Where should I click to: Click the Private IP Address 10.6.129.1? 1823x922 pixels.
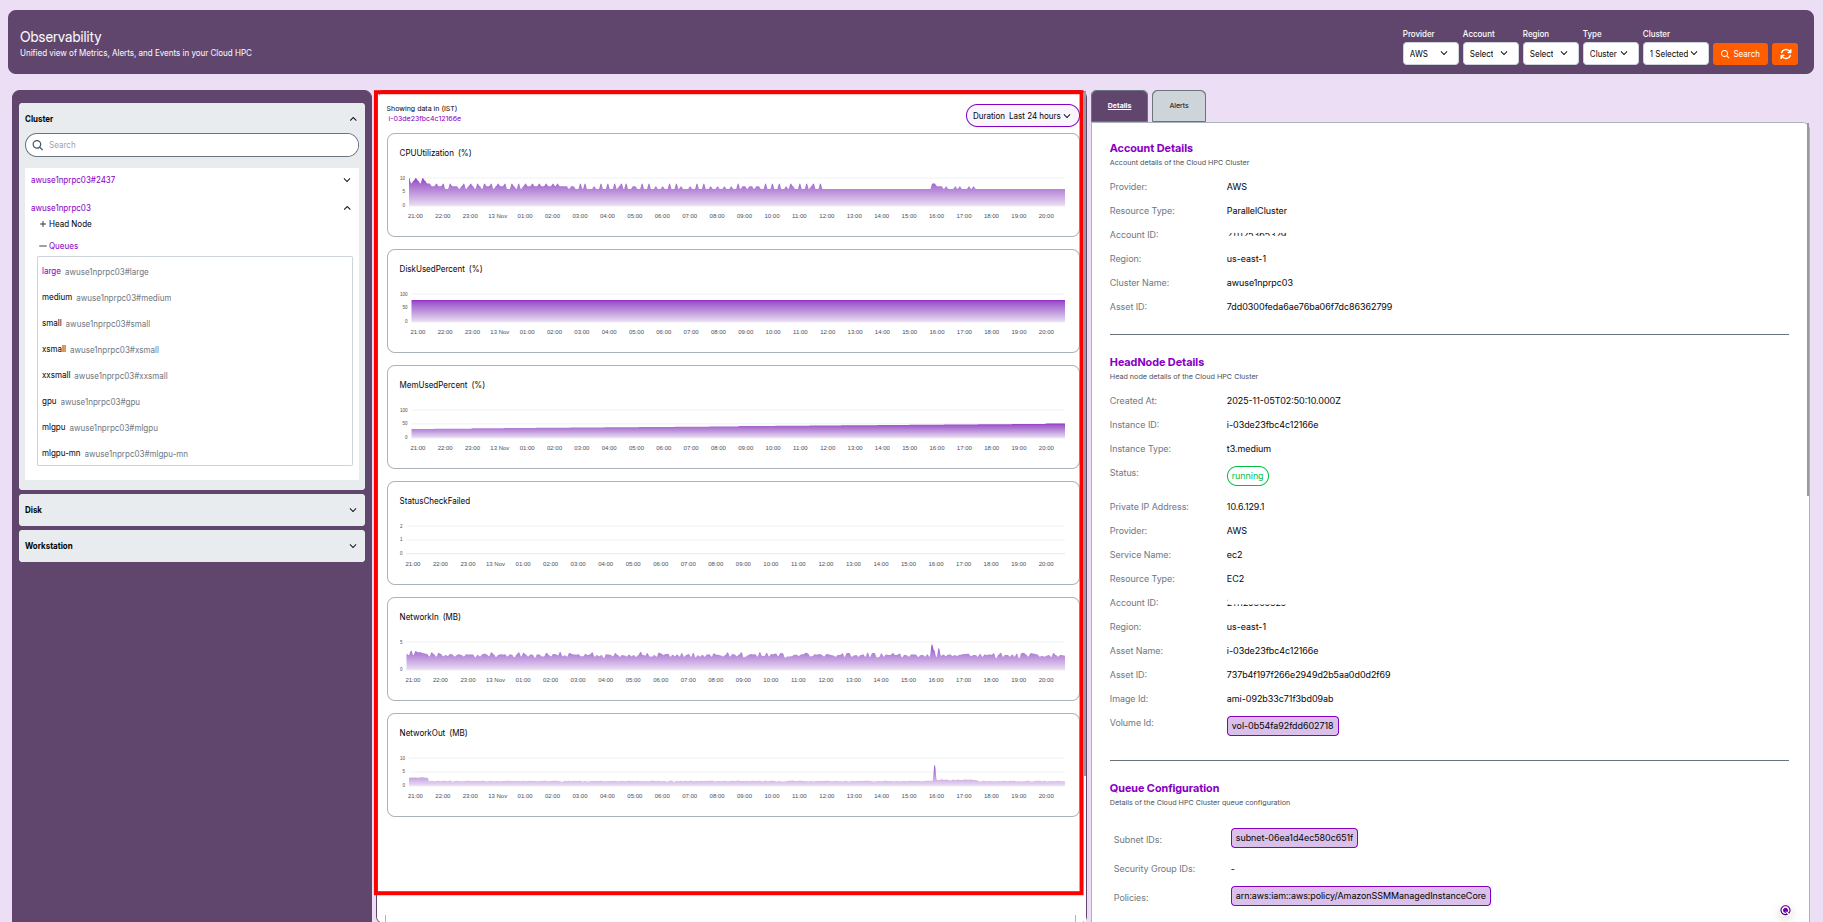tap(1246, 507)
